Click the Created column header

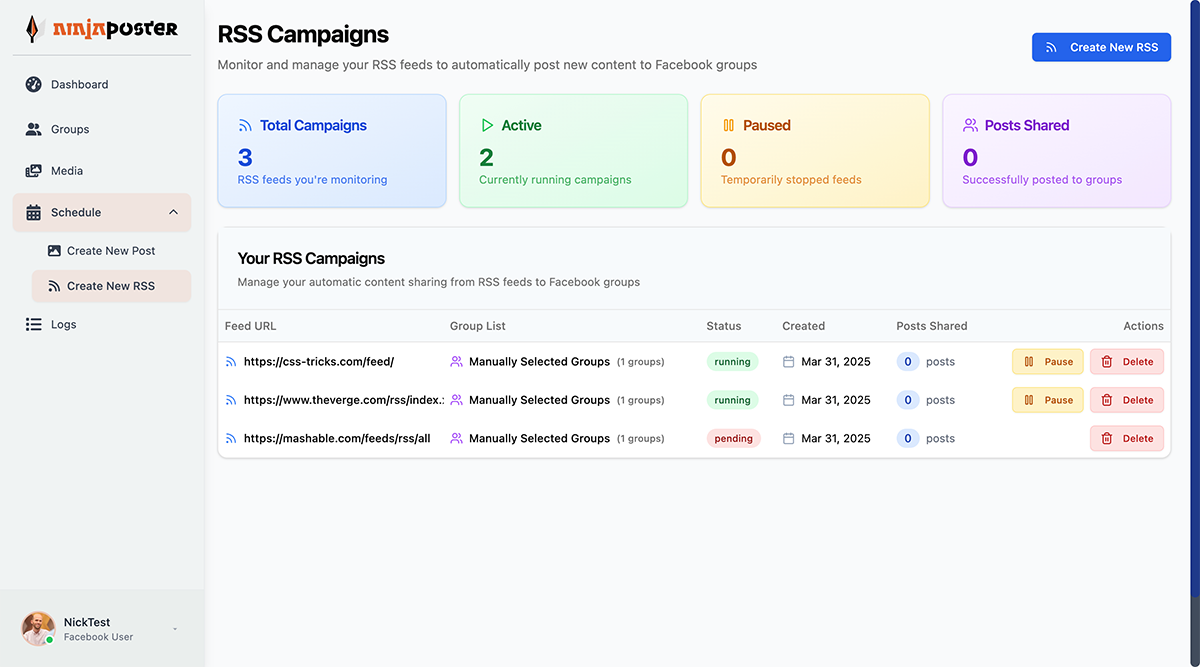click(804, 326)
